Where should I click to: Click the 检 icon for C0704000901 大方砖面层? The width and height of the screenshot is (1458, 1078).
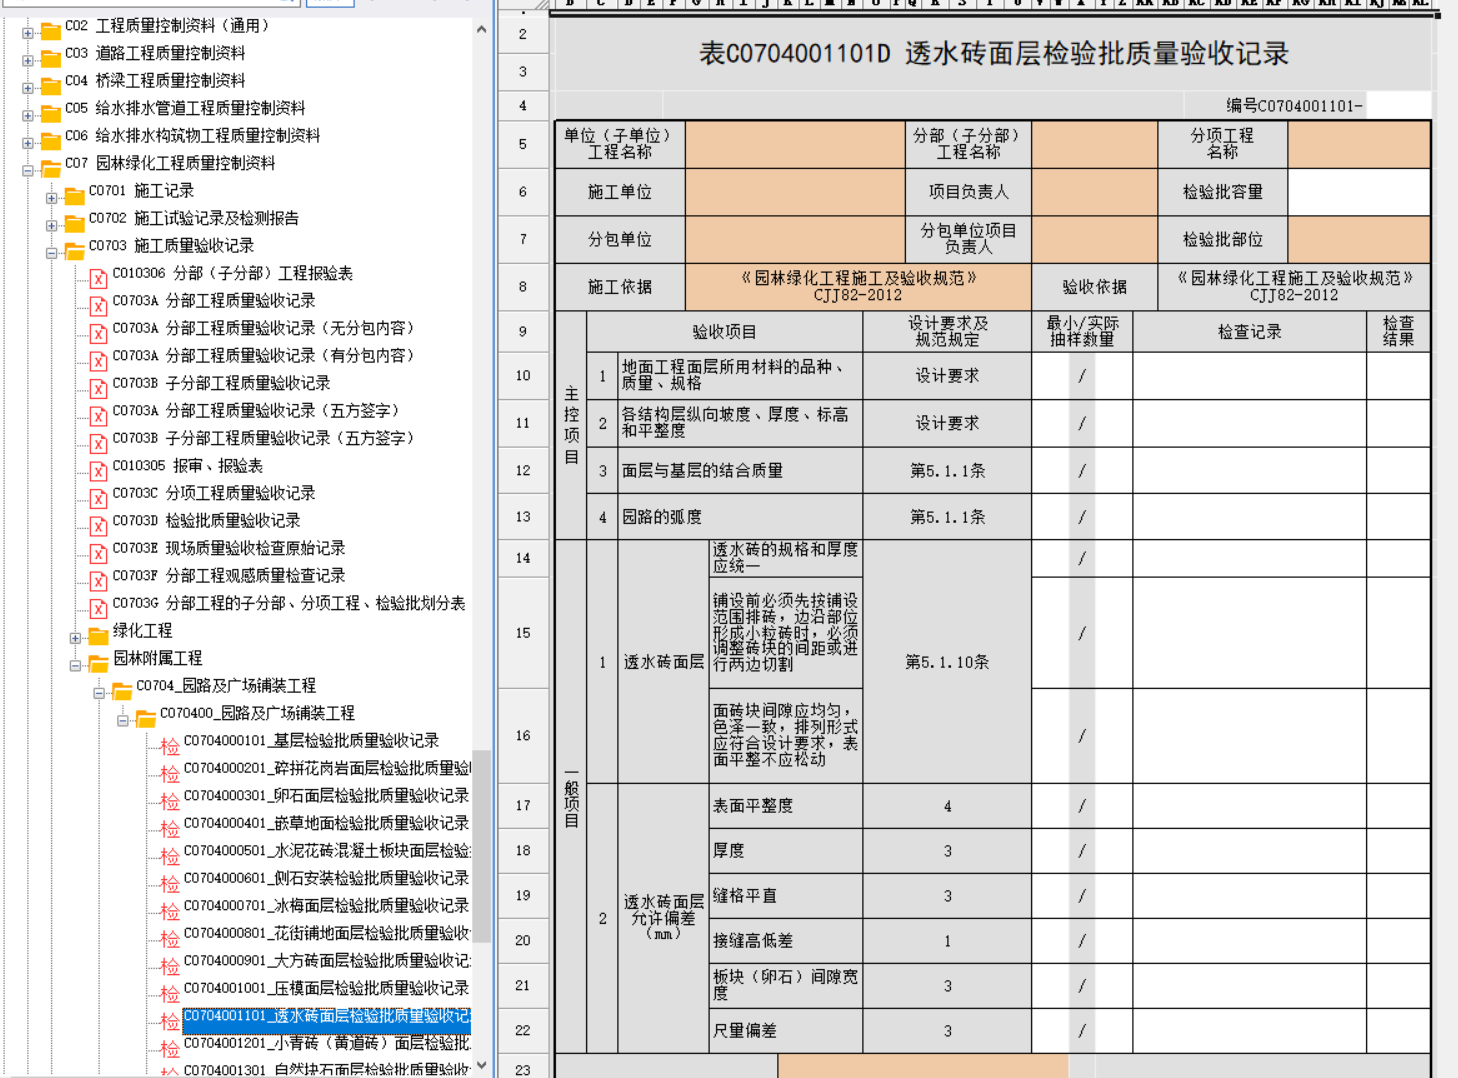coord(170,965)
